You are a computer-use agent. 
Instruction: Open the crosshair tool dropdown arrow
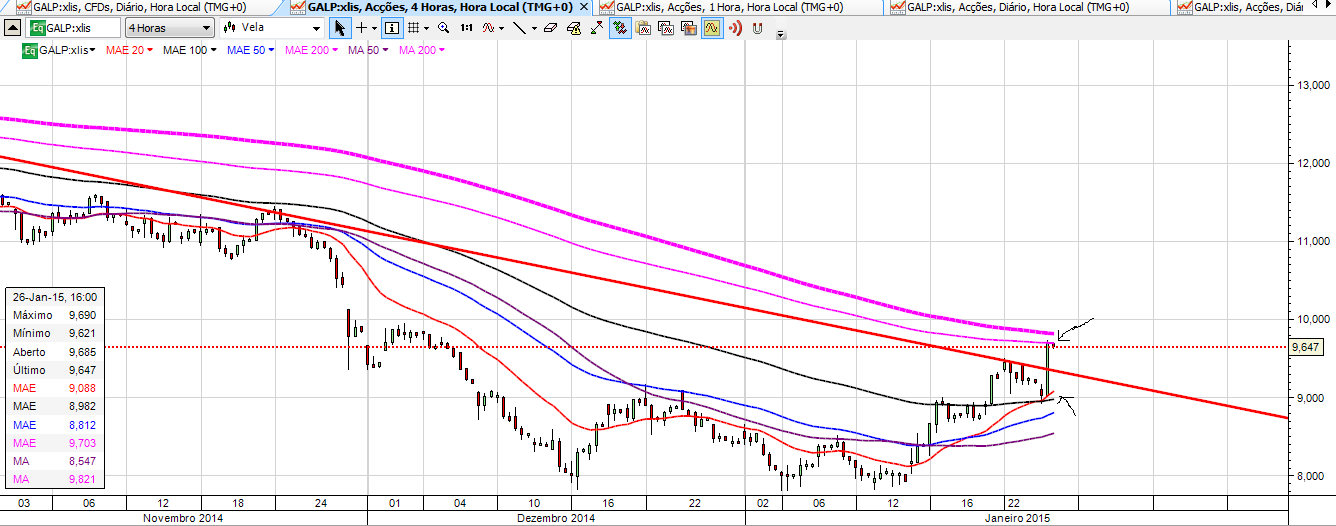[x=374, y=28]
